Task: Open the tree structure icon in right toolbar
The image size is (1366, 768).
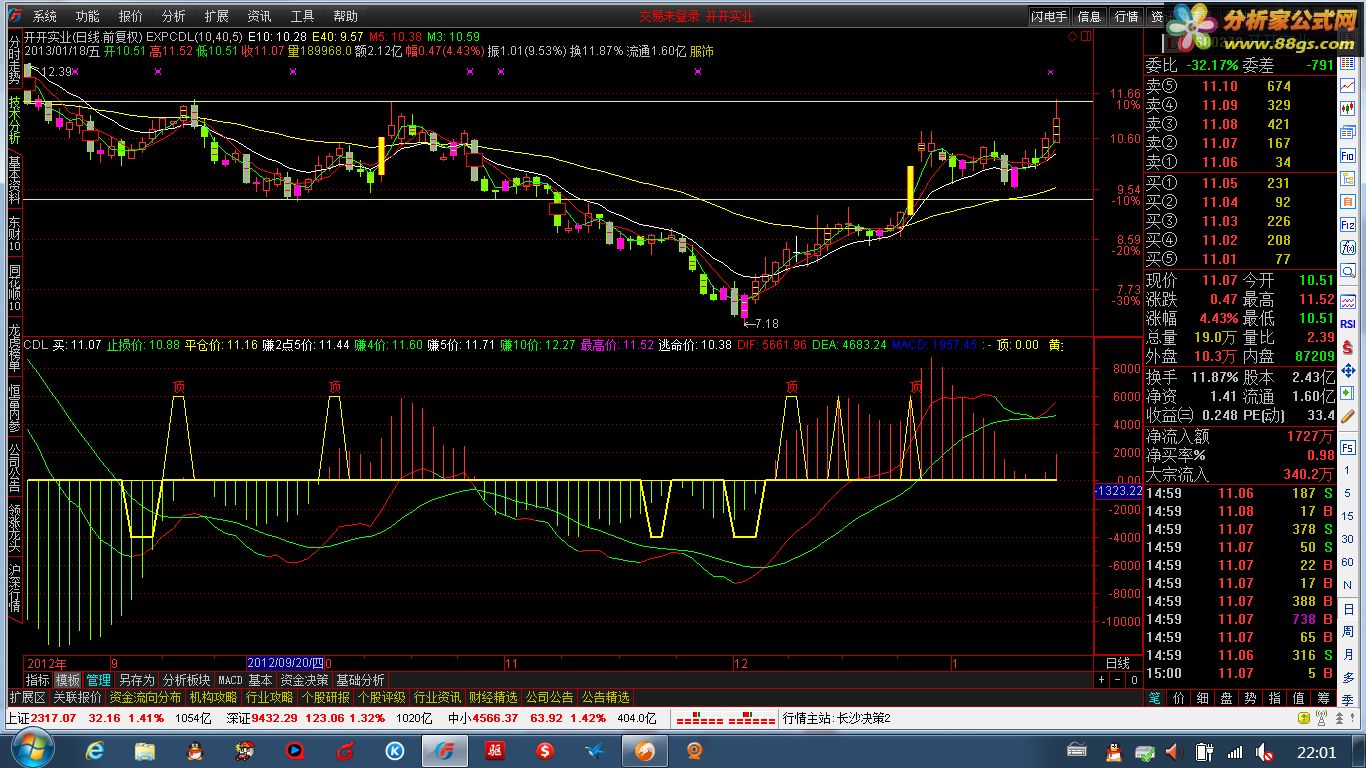Action: click(1348, 178)
